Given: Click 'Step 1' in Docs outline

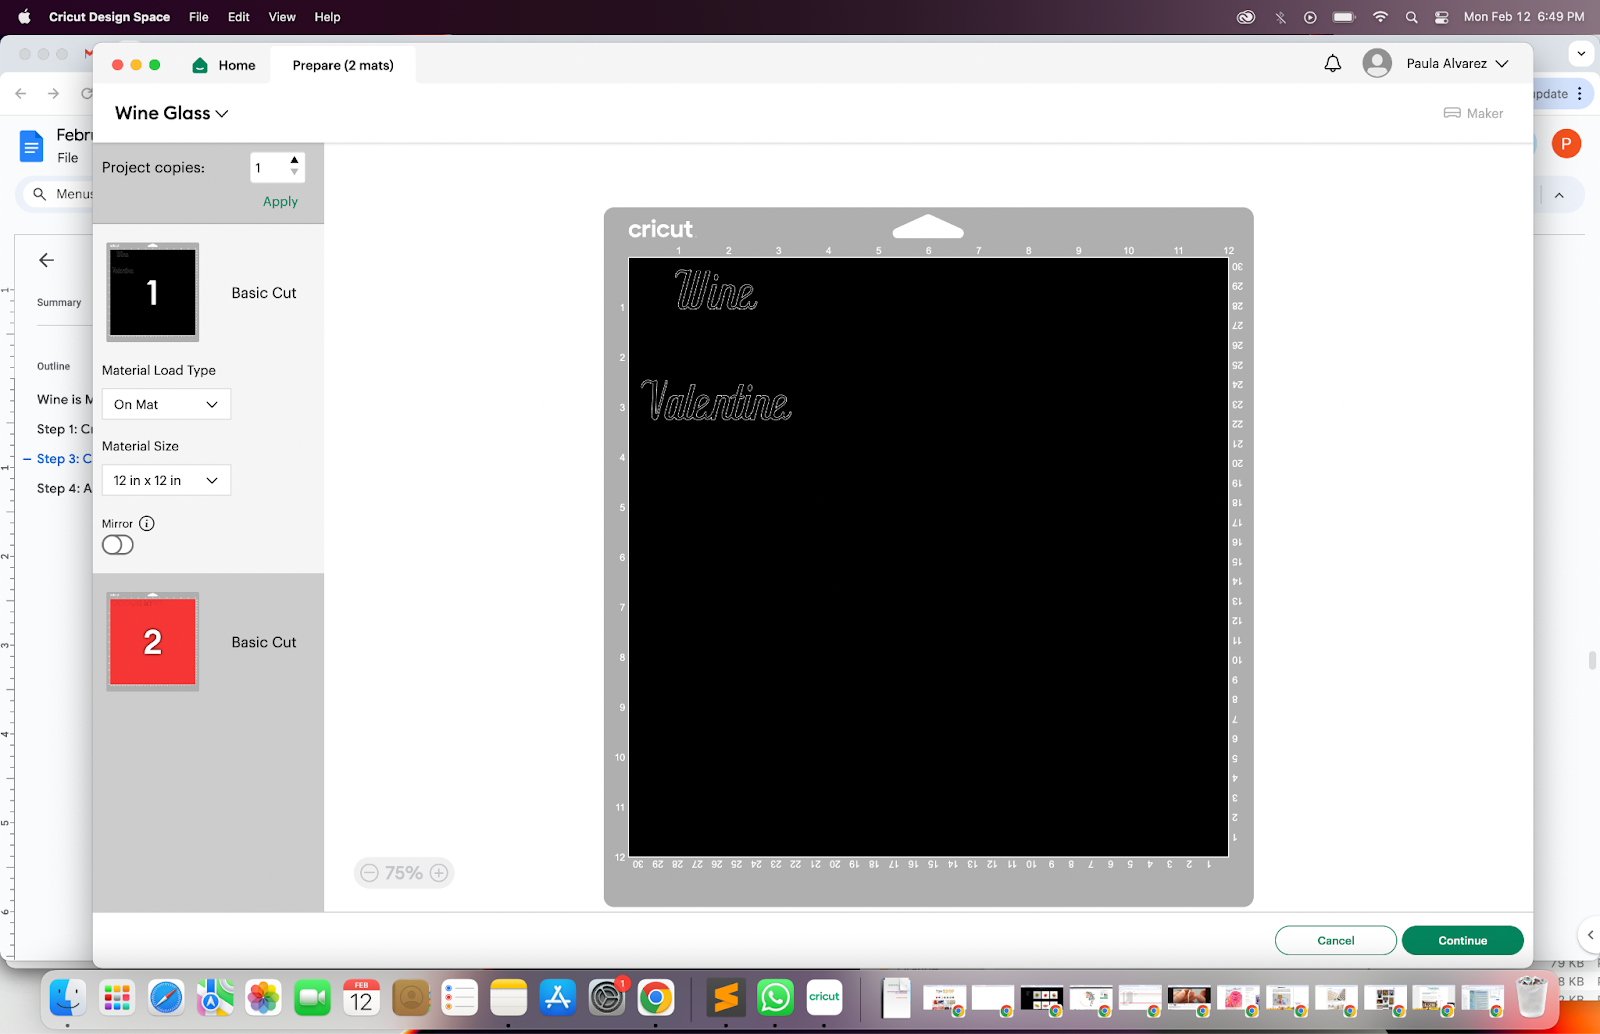Looking at the screenshot, I should (x=64, y=429).
